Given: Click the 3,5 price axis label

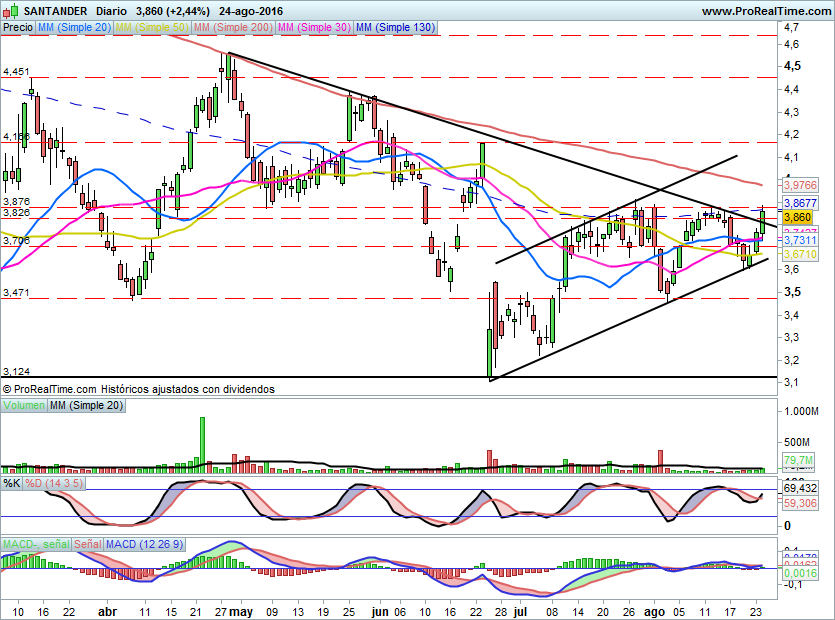Looking at the screenshot, I should point(792,292).
